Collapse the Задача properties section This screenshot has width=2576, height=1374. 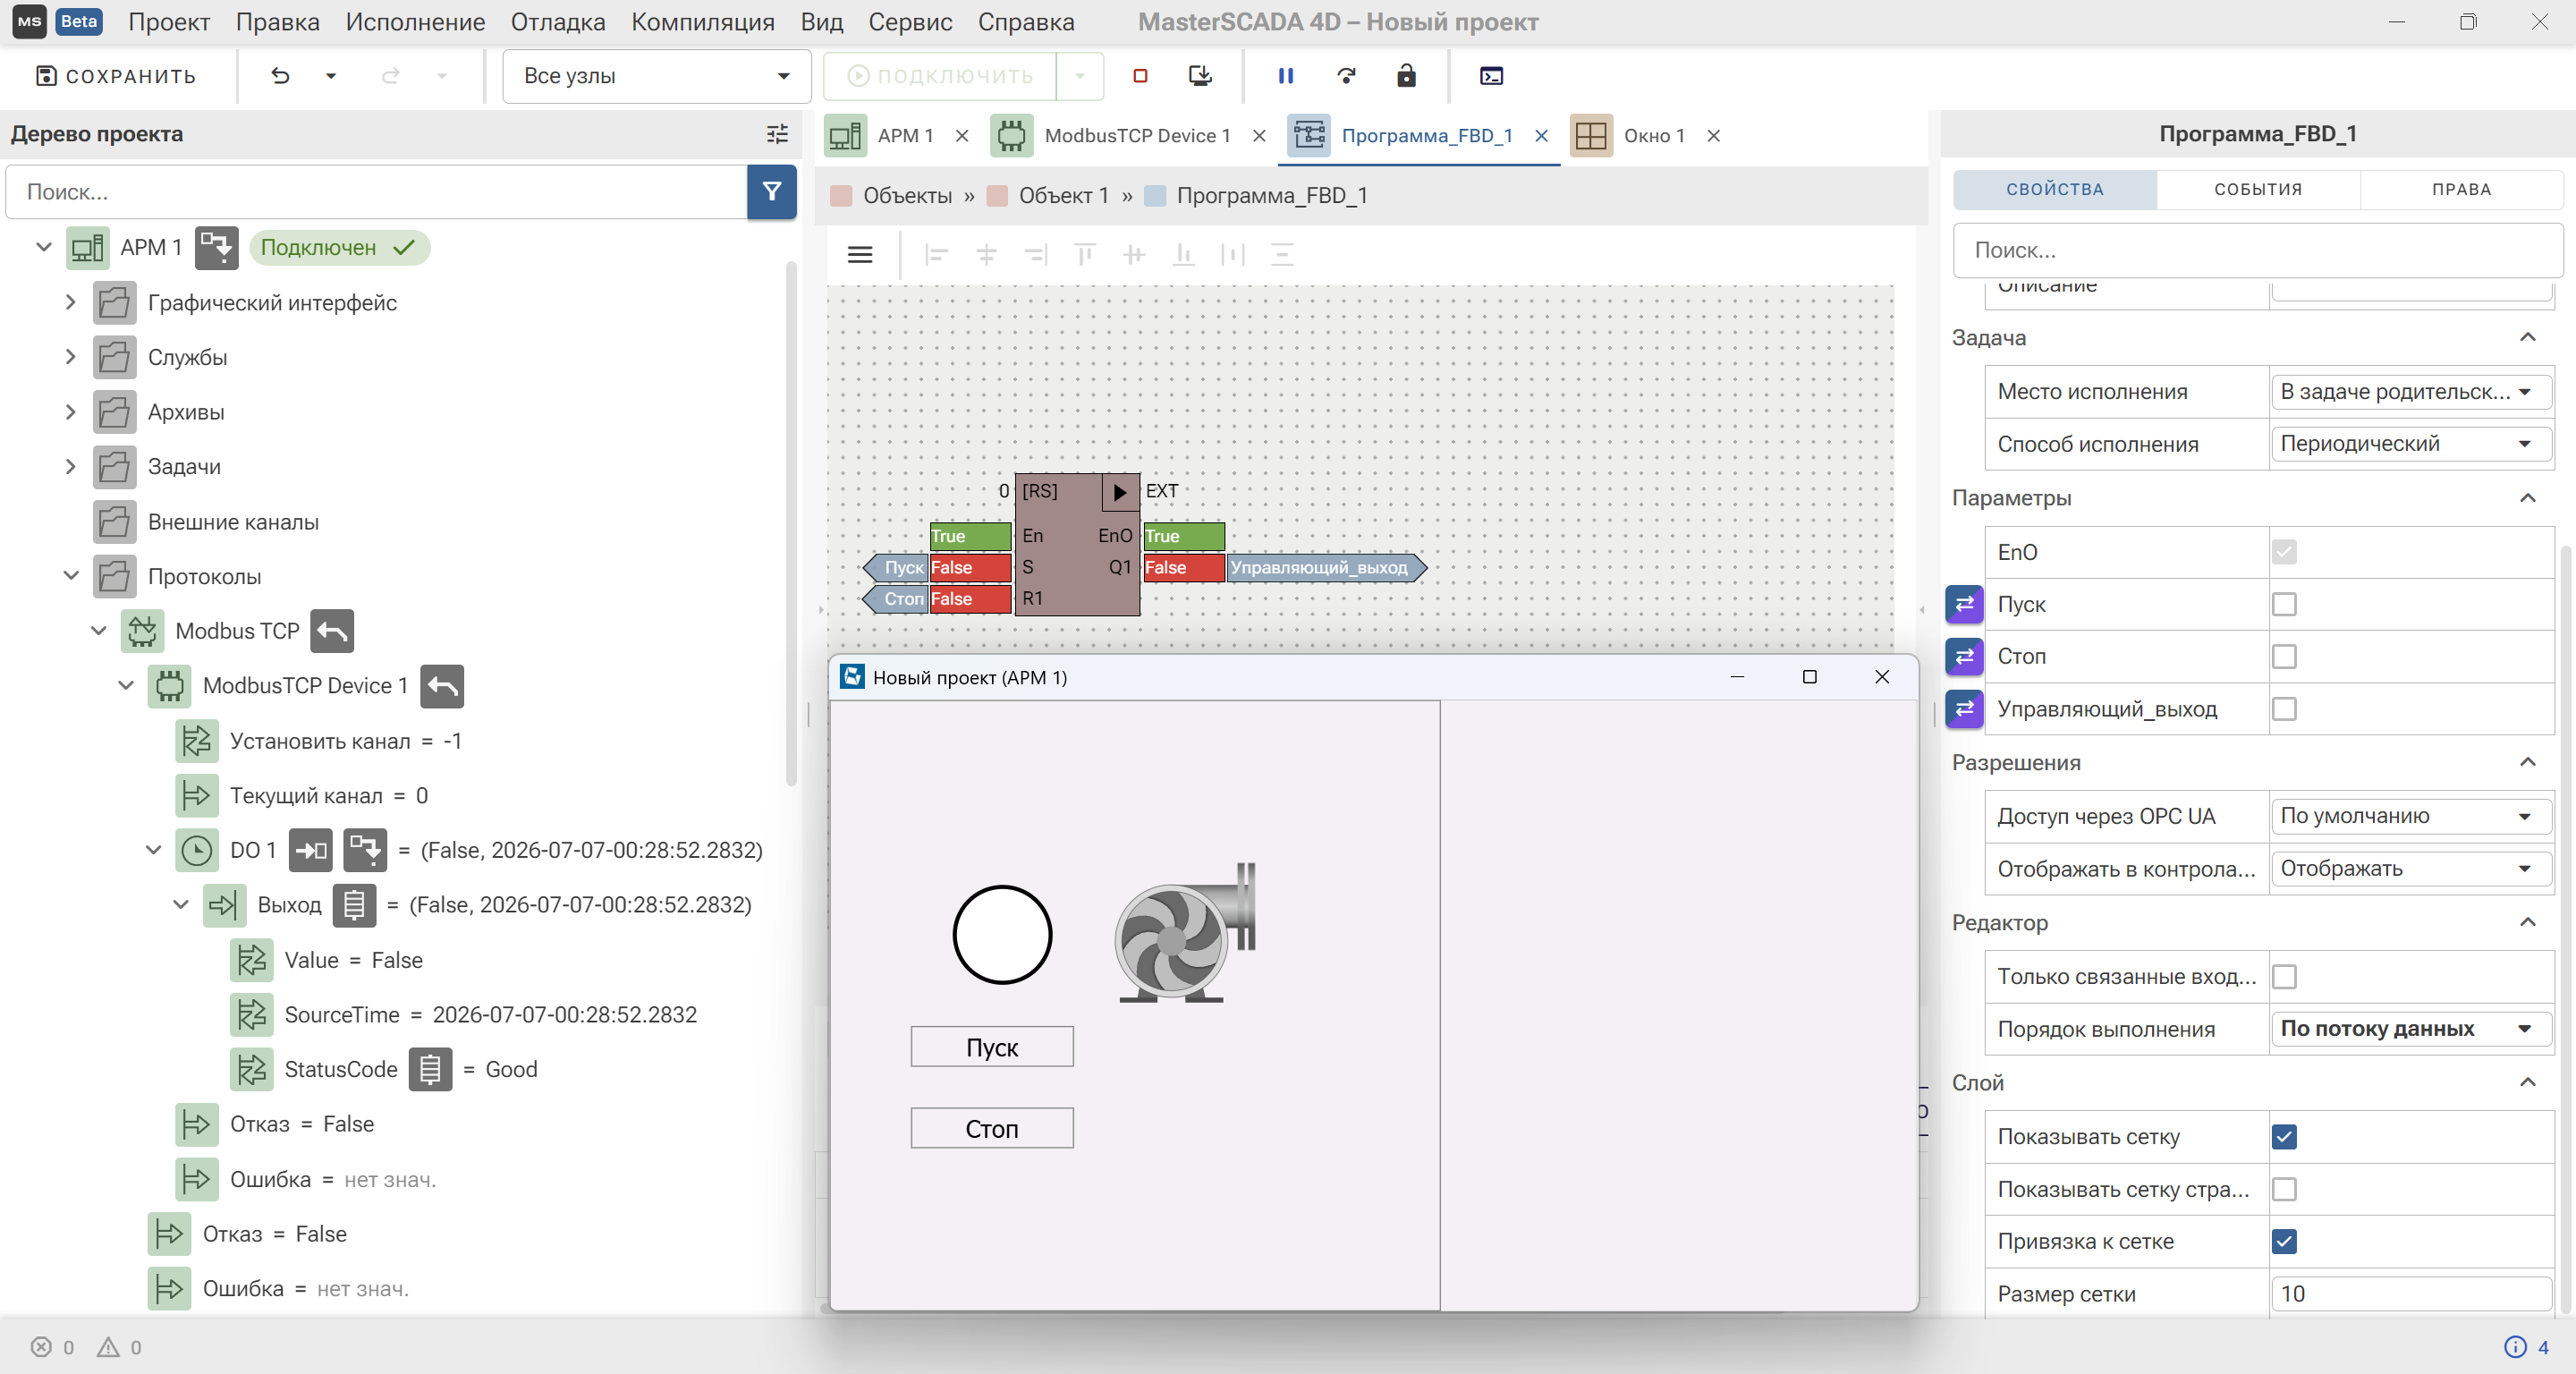pos(2527,338)
